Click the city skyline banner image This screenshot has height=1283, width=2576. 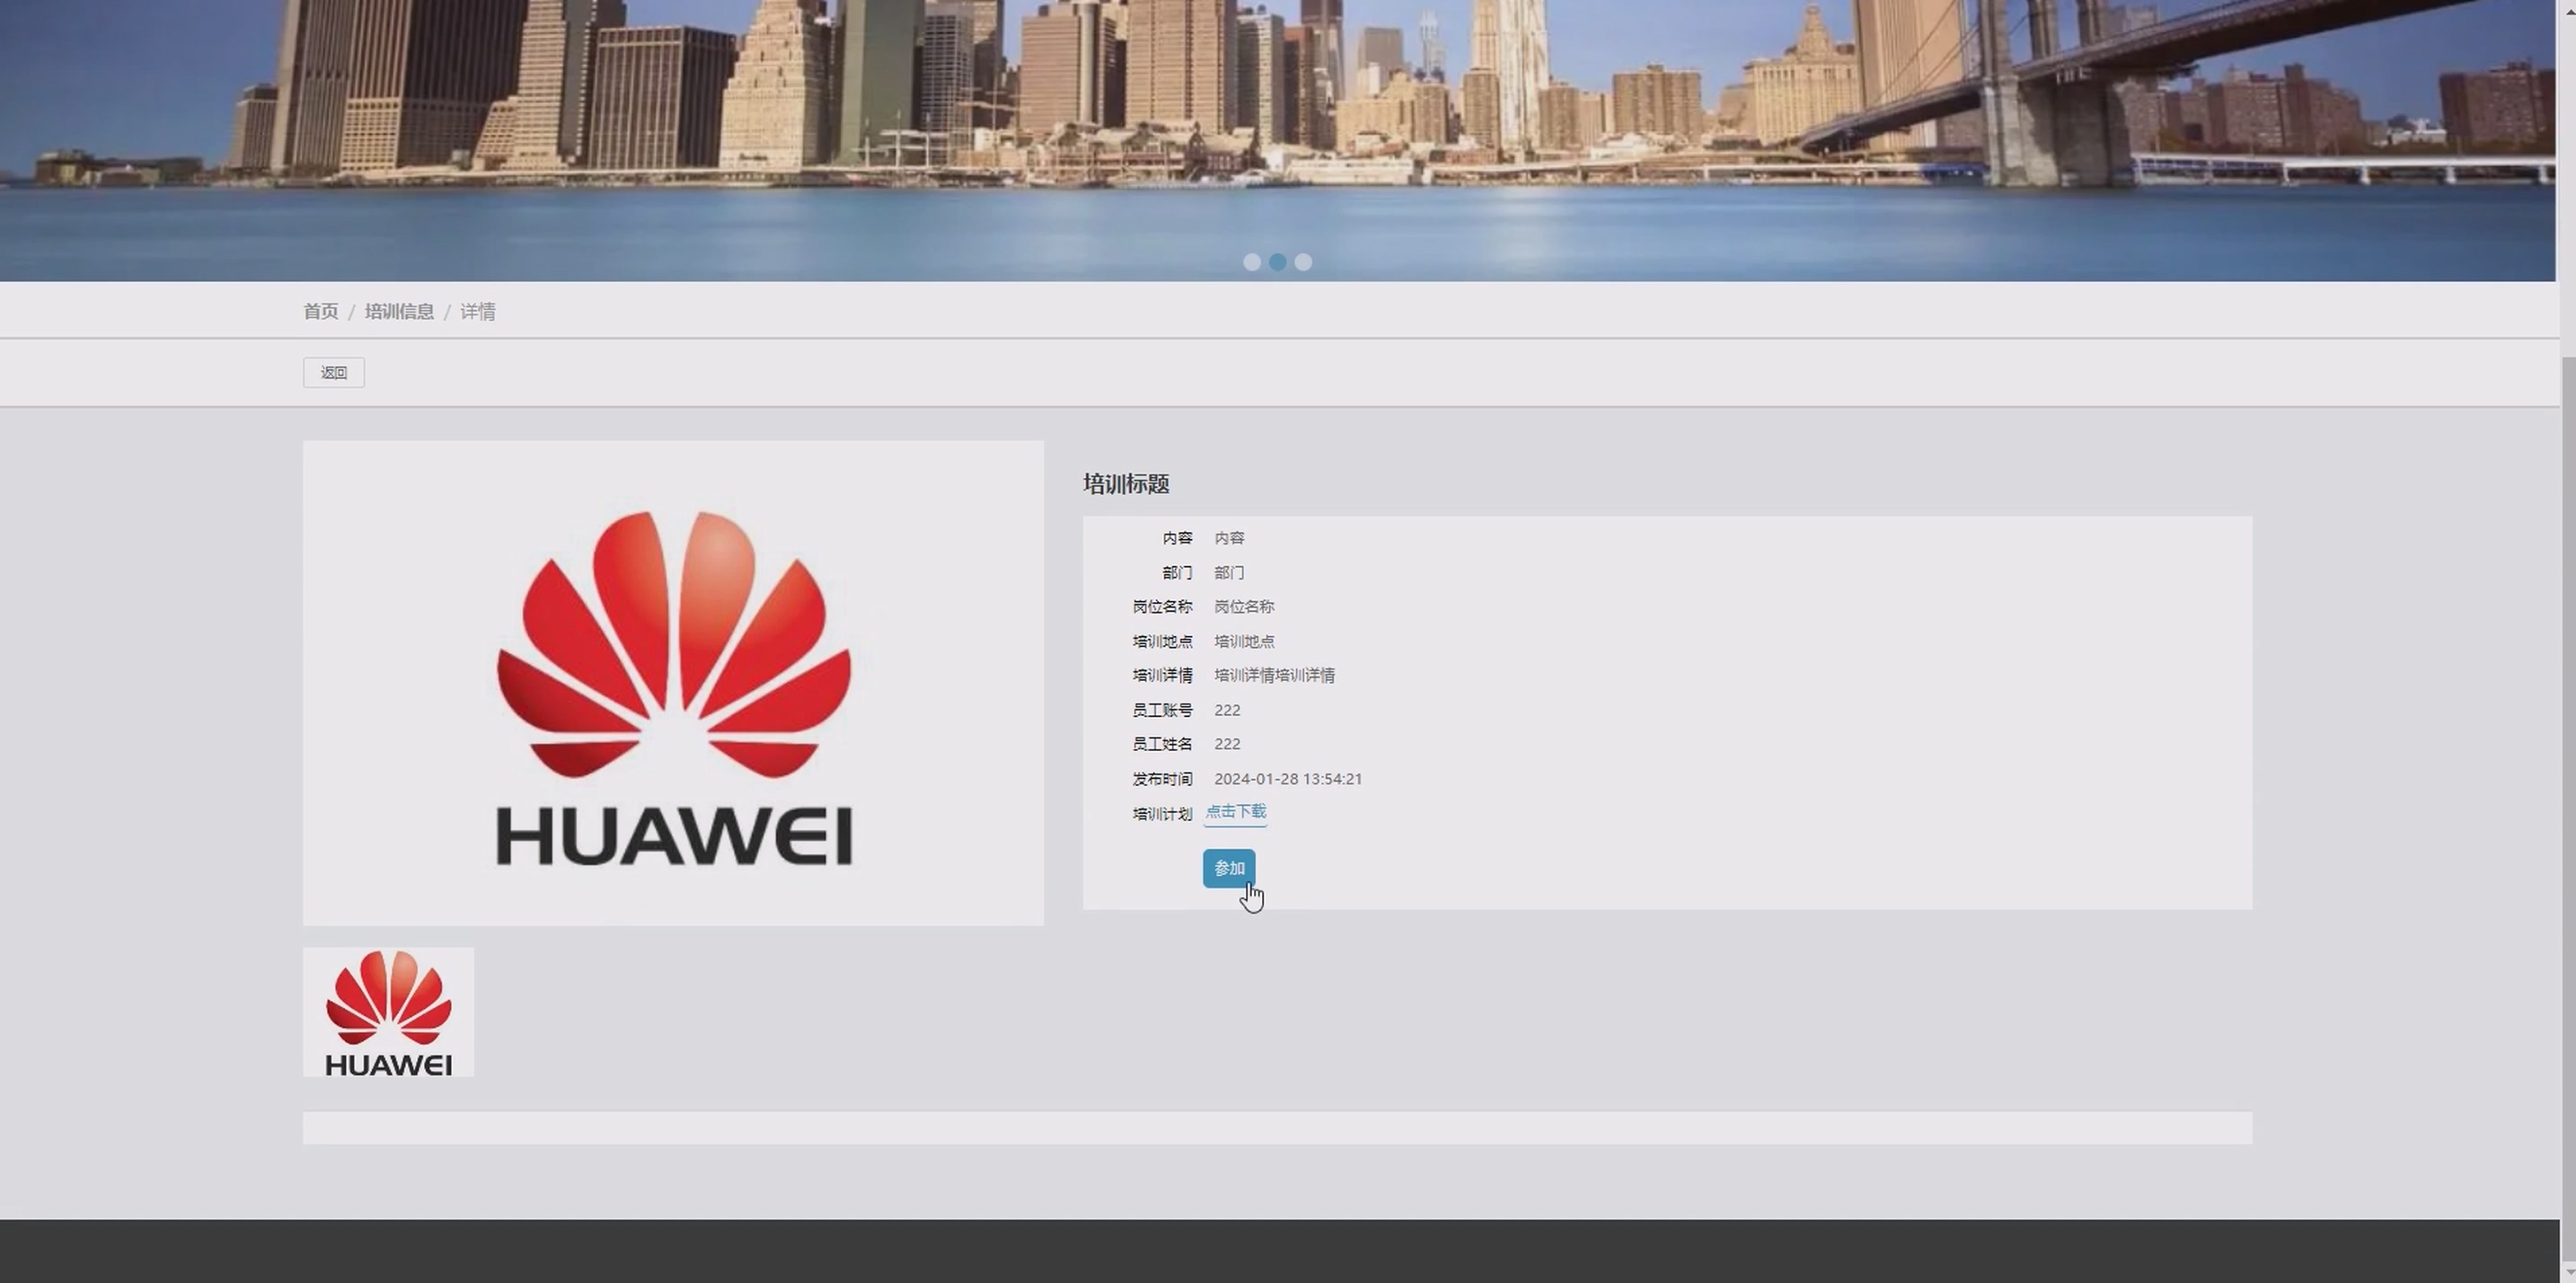point(1278,140)
